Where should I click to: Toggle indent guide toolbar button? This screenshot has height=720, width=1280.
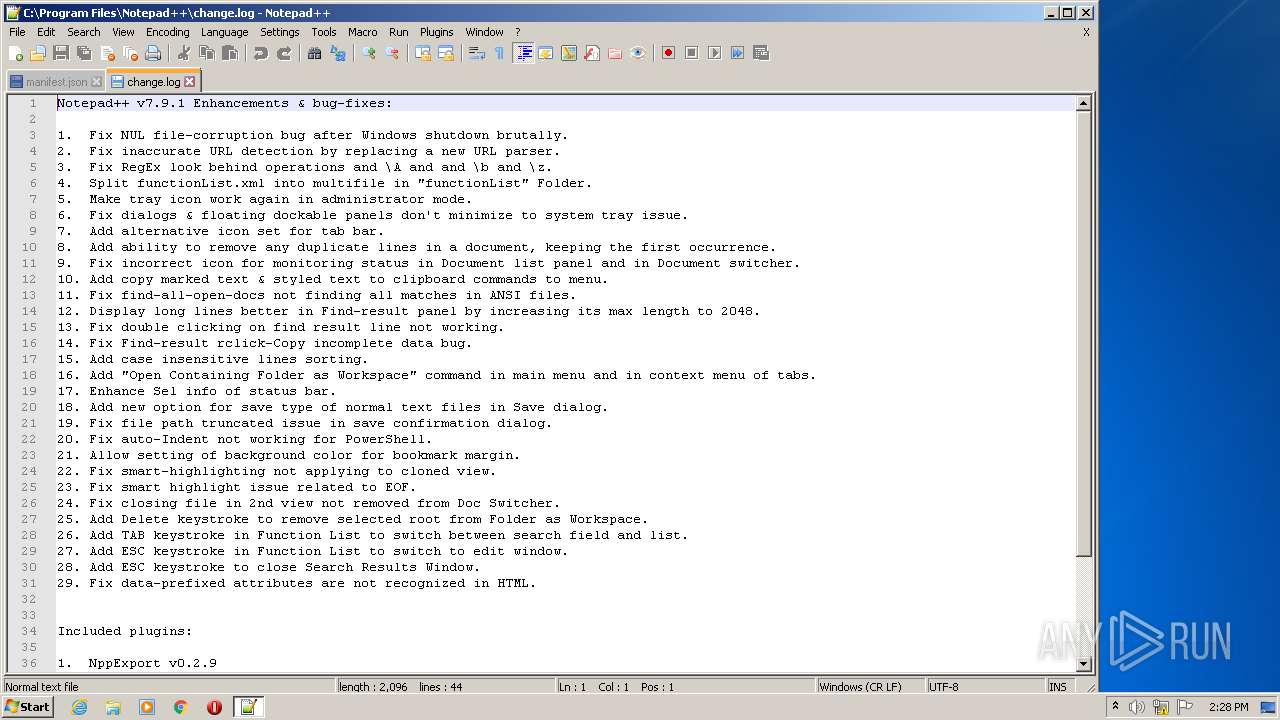pos(523,53)
